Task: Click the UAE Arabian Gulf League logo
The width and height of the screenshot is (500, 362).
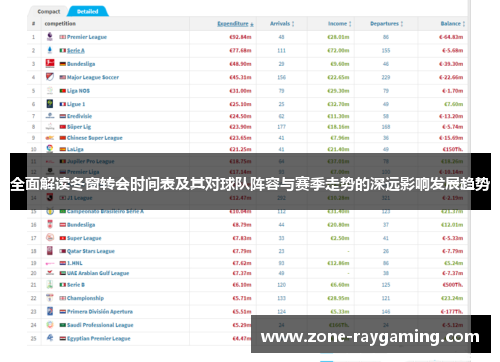Action: coord(50,273)
